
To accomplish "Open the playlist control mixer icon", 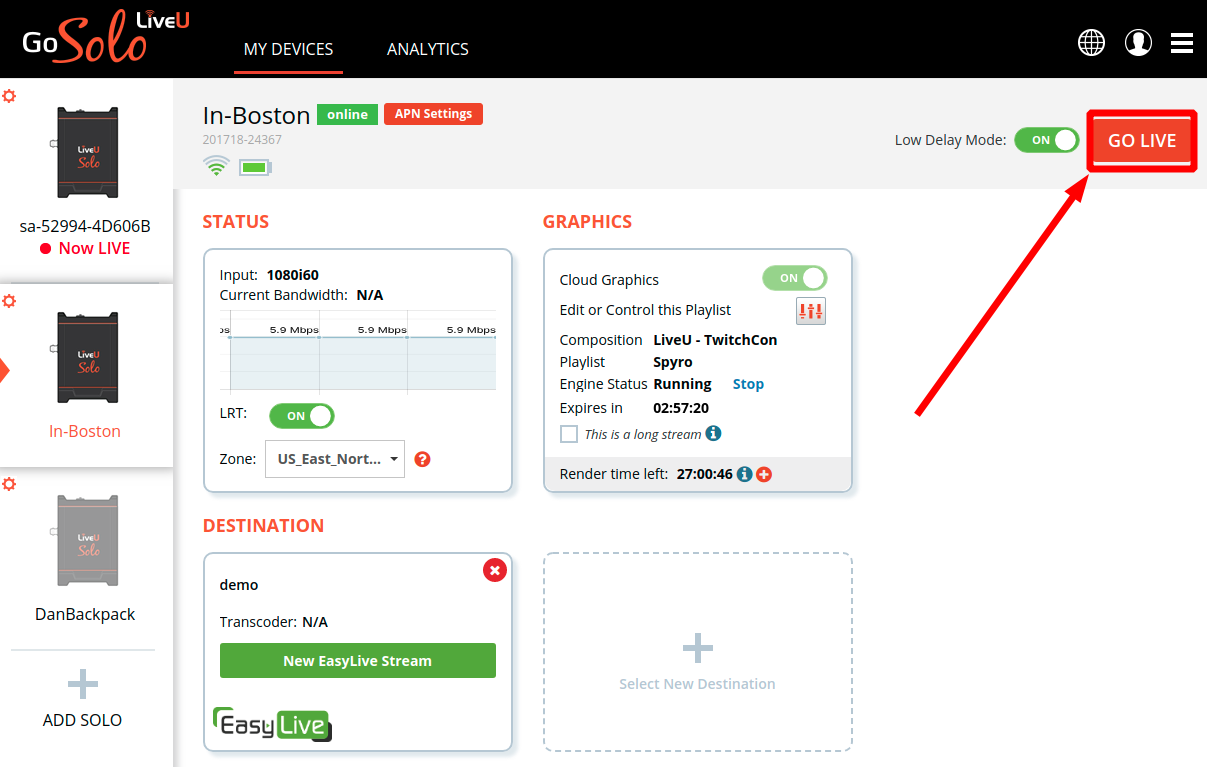I will (811, 311).
